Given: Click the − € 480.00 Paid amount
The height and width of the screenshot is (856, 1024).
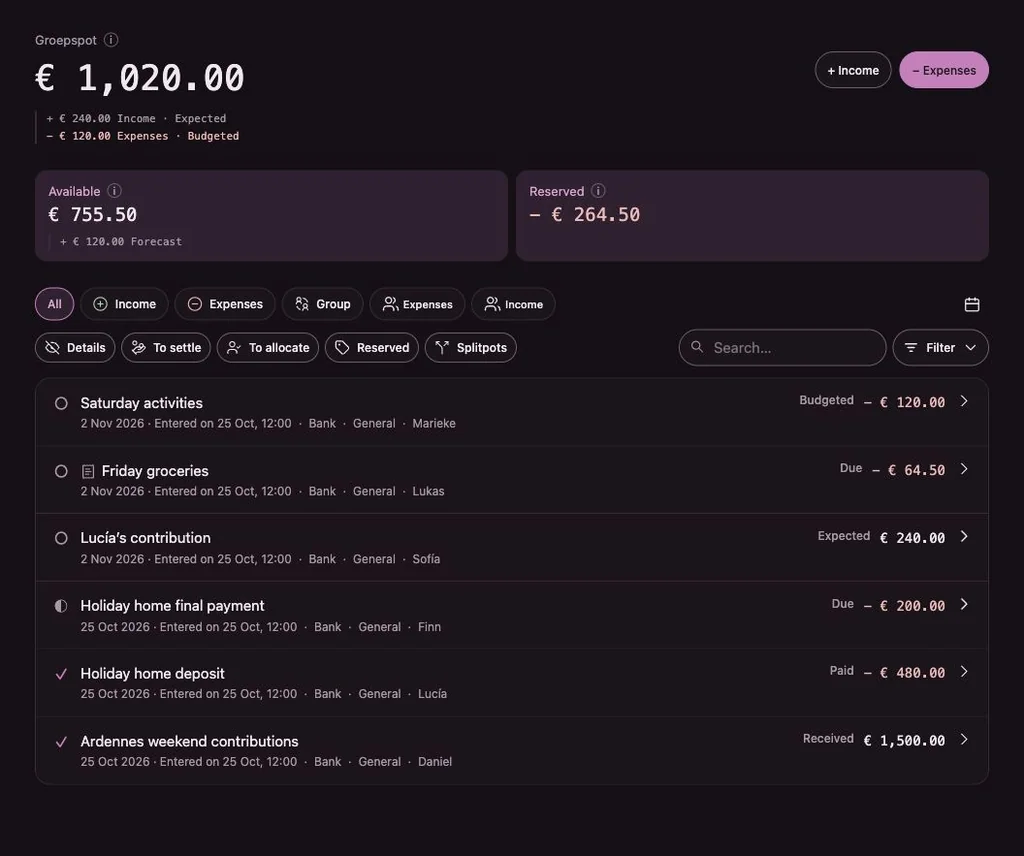Looking at the screenshot, I should 904,673.
